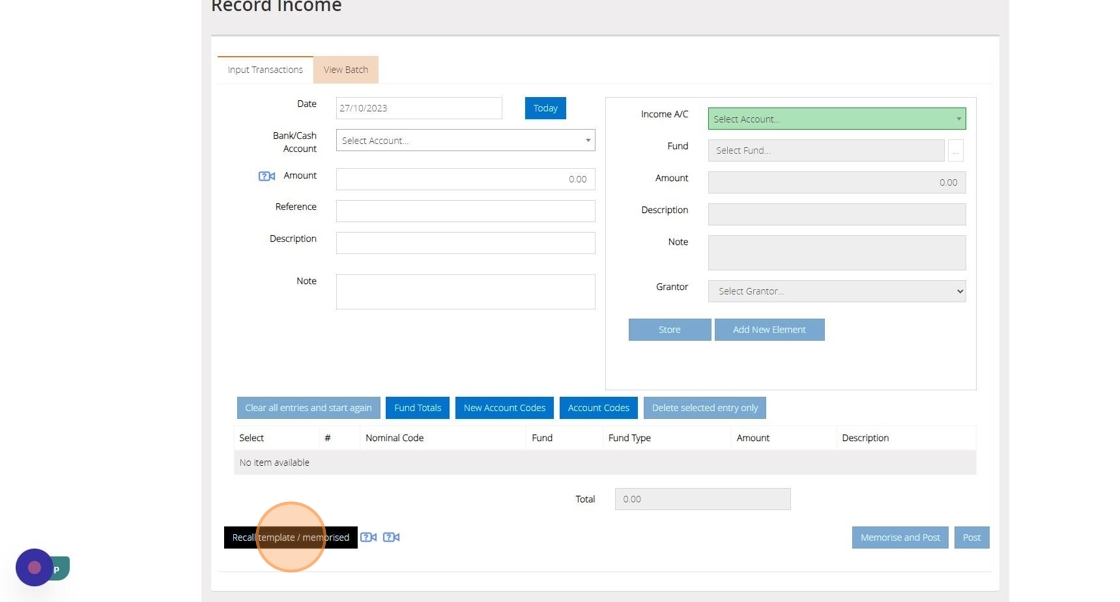Click Memorise and Post button
Image resolution: width=1120 pixels, height=602 pixels.
pyautogui.click(x=900, y=537)
